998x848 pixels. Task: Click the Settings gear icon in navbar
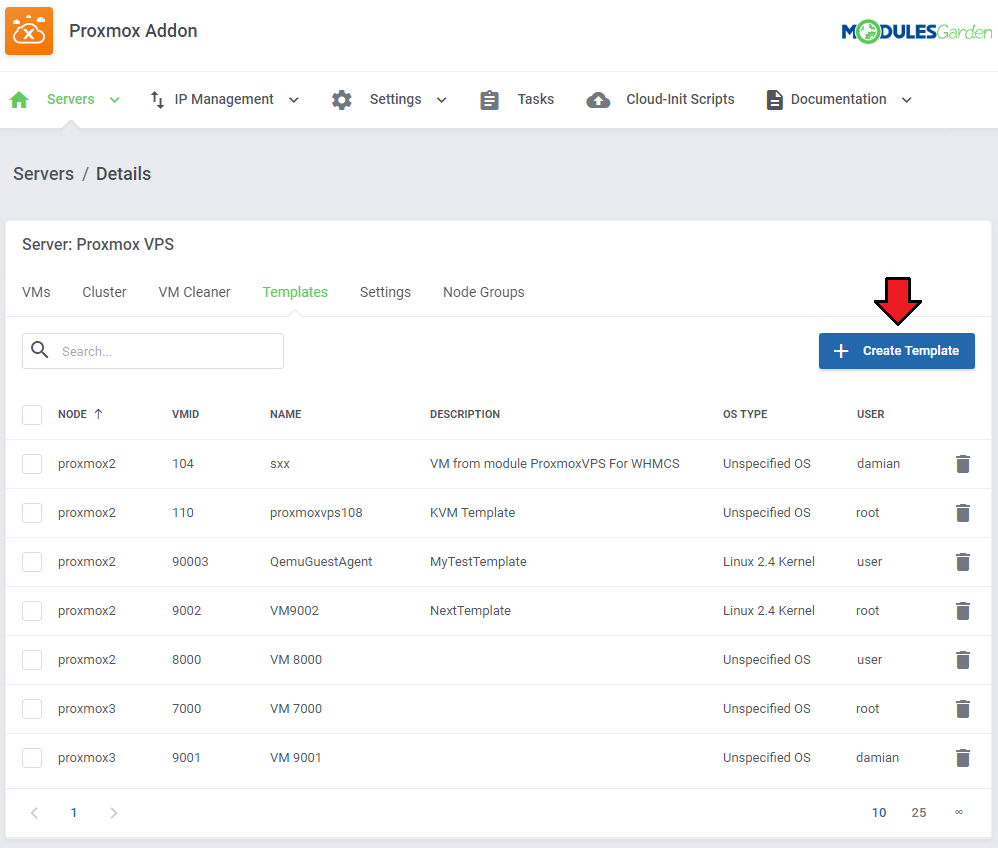pyautogui.click(x=342, y=99)
